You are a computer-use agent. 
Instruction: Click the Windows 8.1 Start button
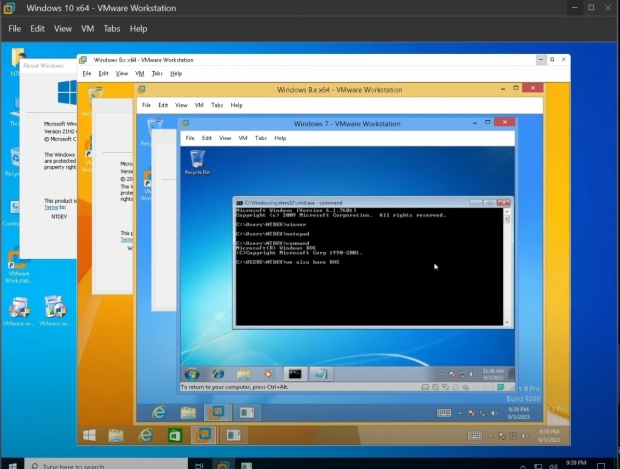click(89, 435)
